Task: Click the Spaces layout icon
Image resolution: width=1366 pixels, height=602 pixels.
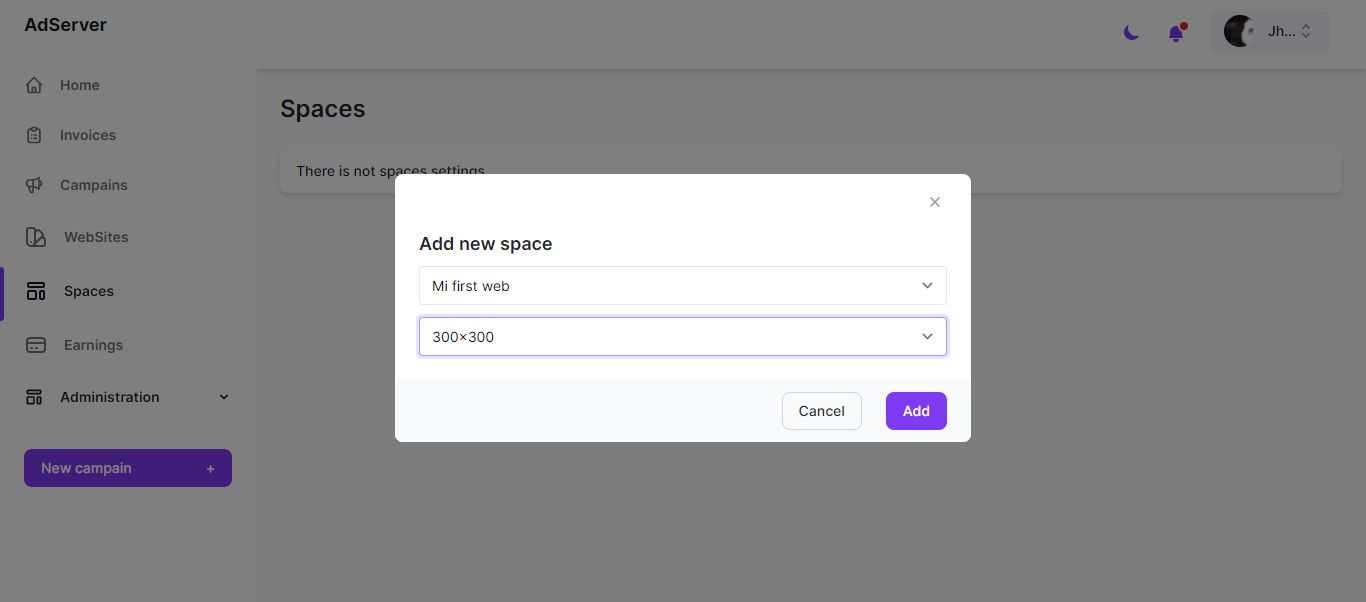Action: (36, 291)
